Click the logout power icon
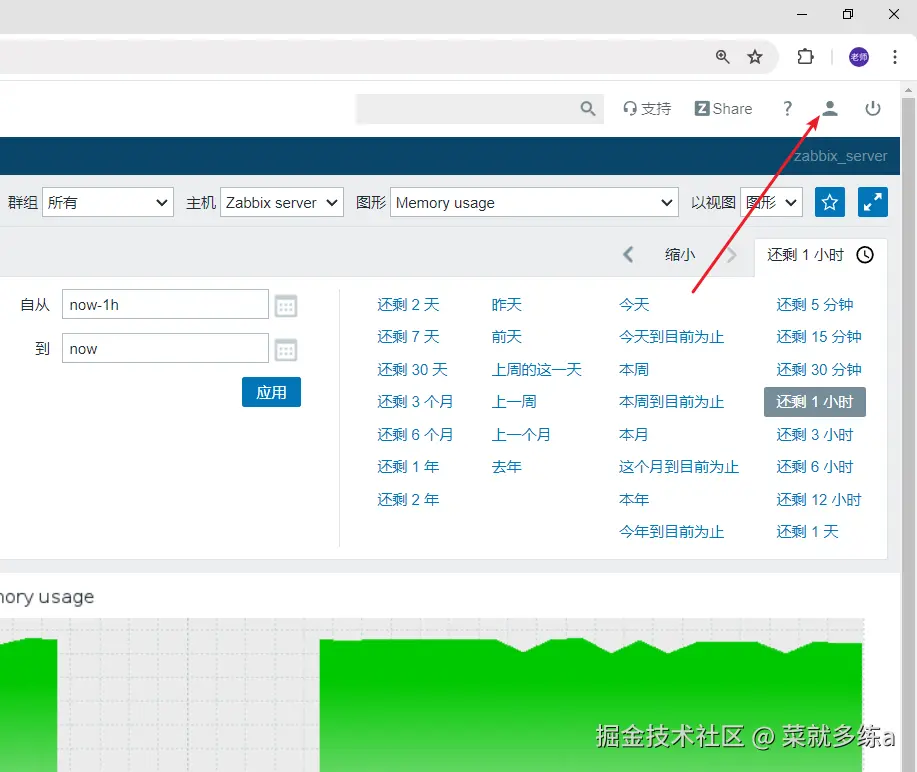917x772 pixels. point(873,109)
